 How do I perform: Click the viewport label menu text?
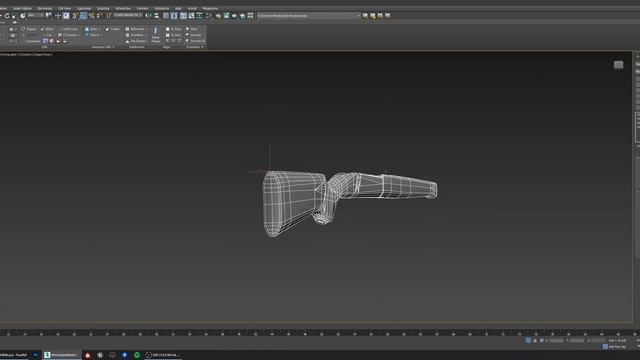coord(26,54)
